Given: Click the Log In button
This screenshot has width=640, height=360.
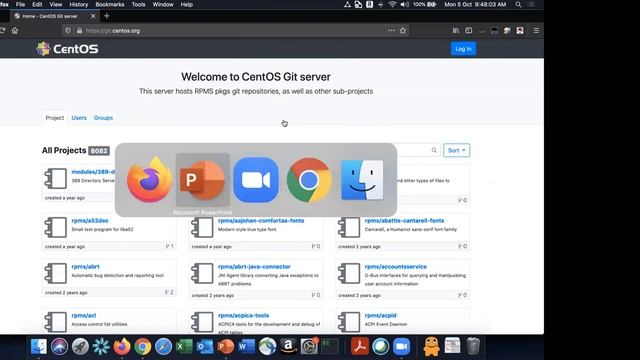Looking at the screenshot, I should tap(463, 49).
